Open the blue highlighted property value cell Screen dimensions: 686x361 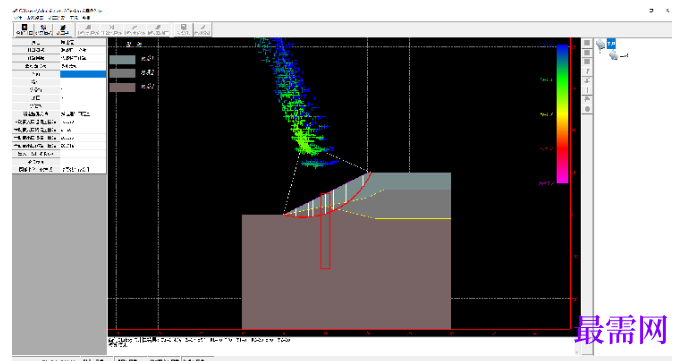point(83,74)
